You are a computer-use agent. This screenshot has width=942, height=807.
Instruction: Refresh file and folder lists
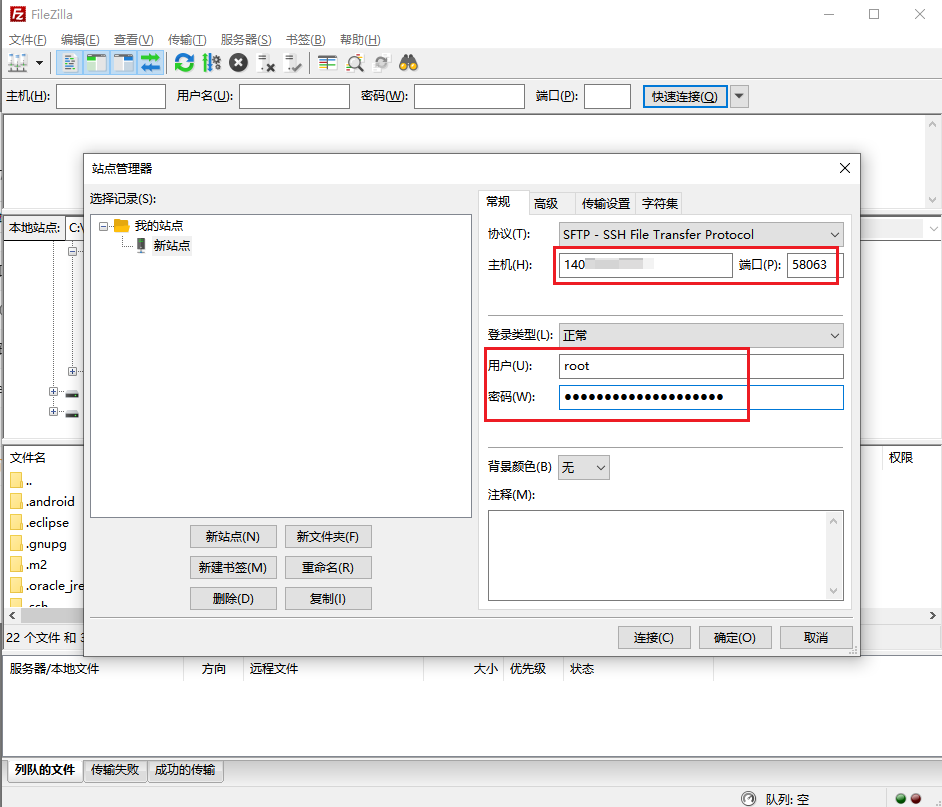[x=184, y=62]
